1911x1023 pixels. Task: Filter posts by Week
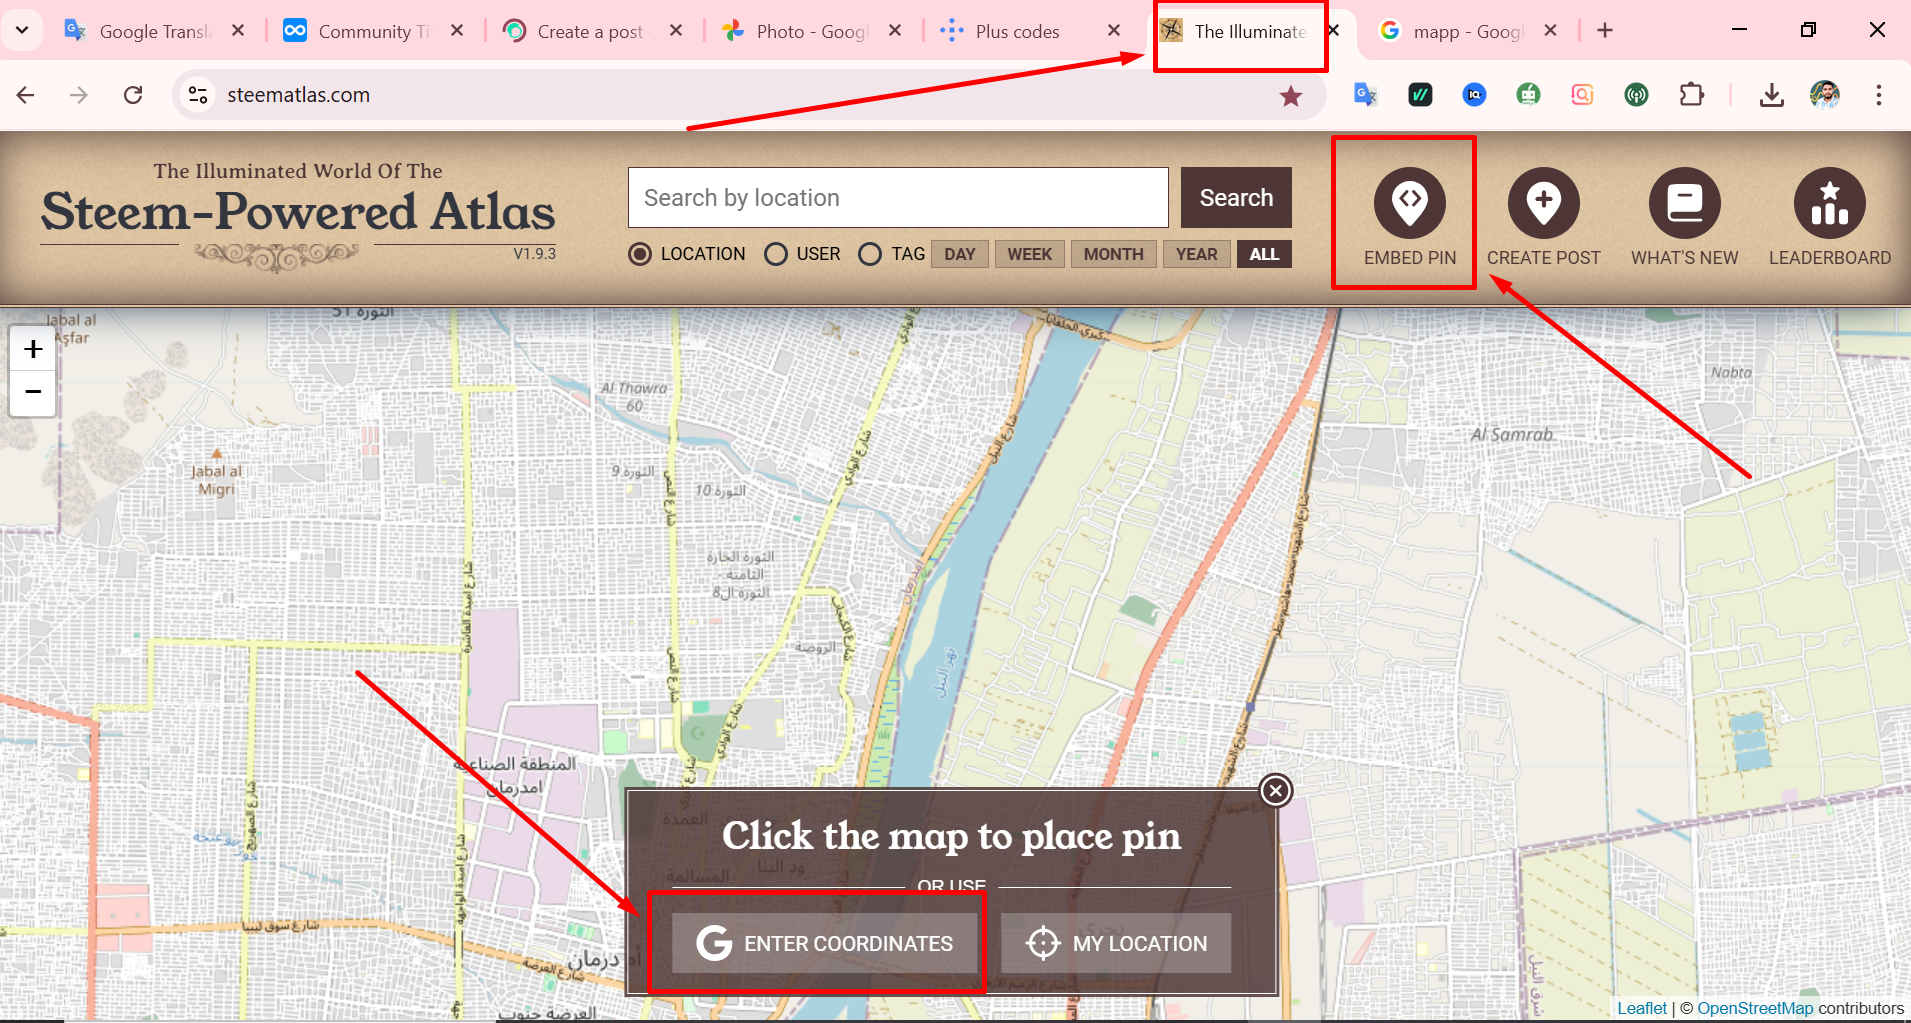(x=1029, y=254)
